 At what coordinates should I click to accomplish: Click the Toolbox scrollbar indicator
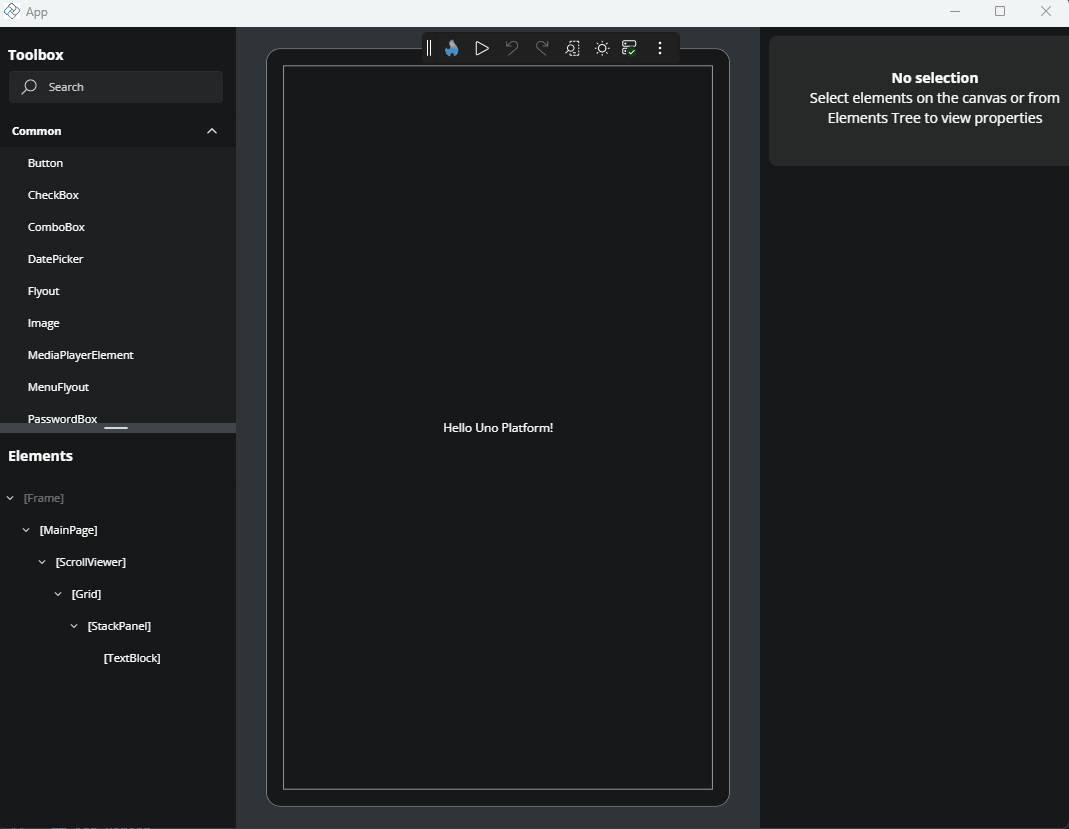click(118, 428)
